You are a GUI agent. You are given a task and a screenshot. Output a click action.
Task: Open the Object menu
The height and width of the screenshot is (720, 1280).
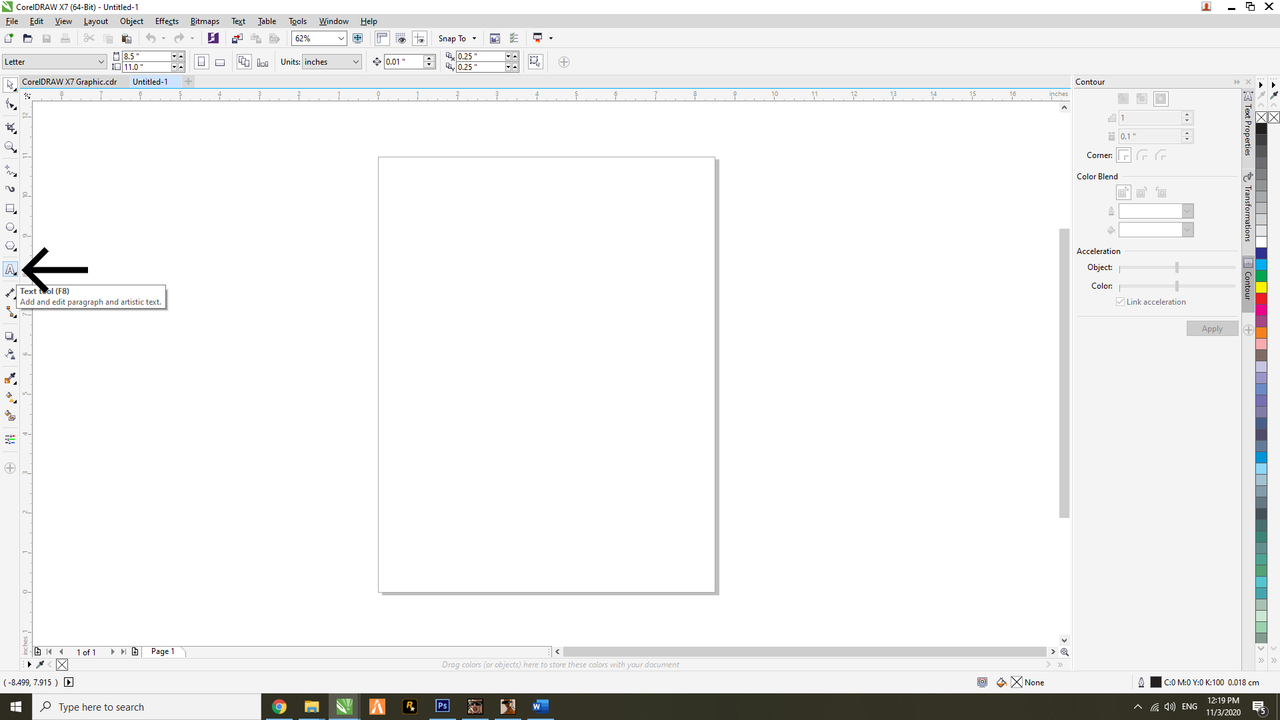click(131, 21)
